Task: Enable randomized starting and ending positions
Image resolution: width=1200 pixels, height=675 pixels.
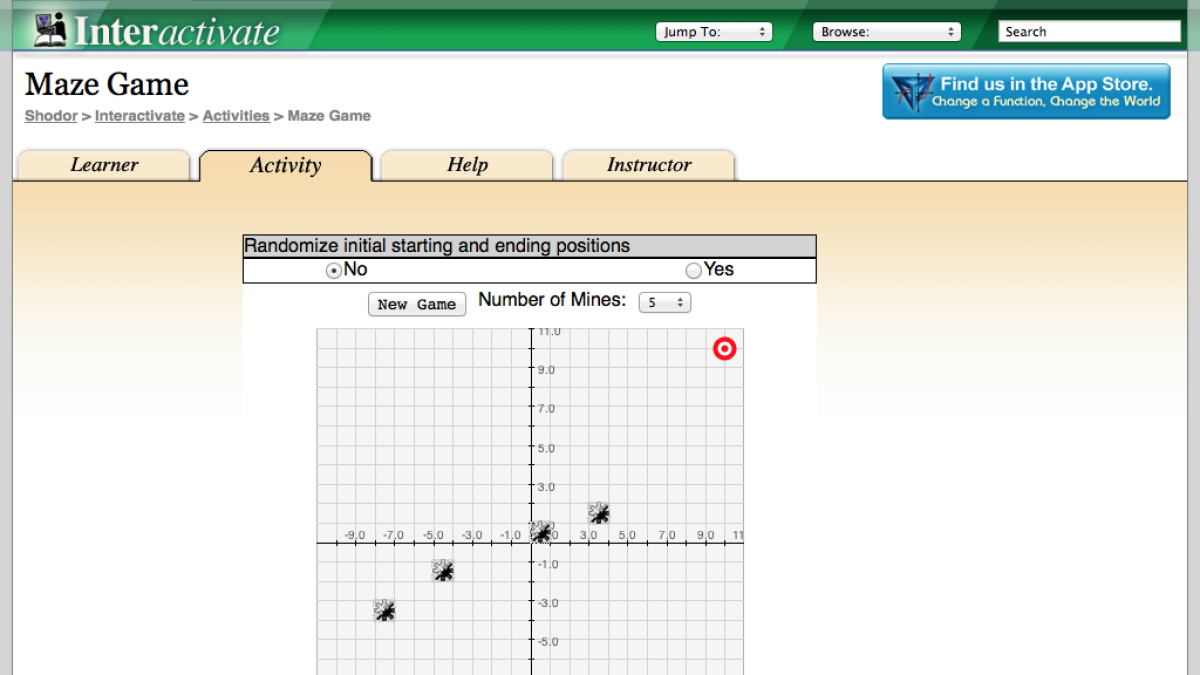Action: (x=694, y=269)
